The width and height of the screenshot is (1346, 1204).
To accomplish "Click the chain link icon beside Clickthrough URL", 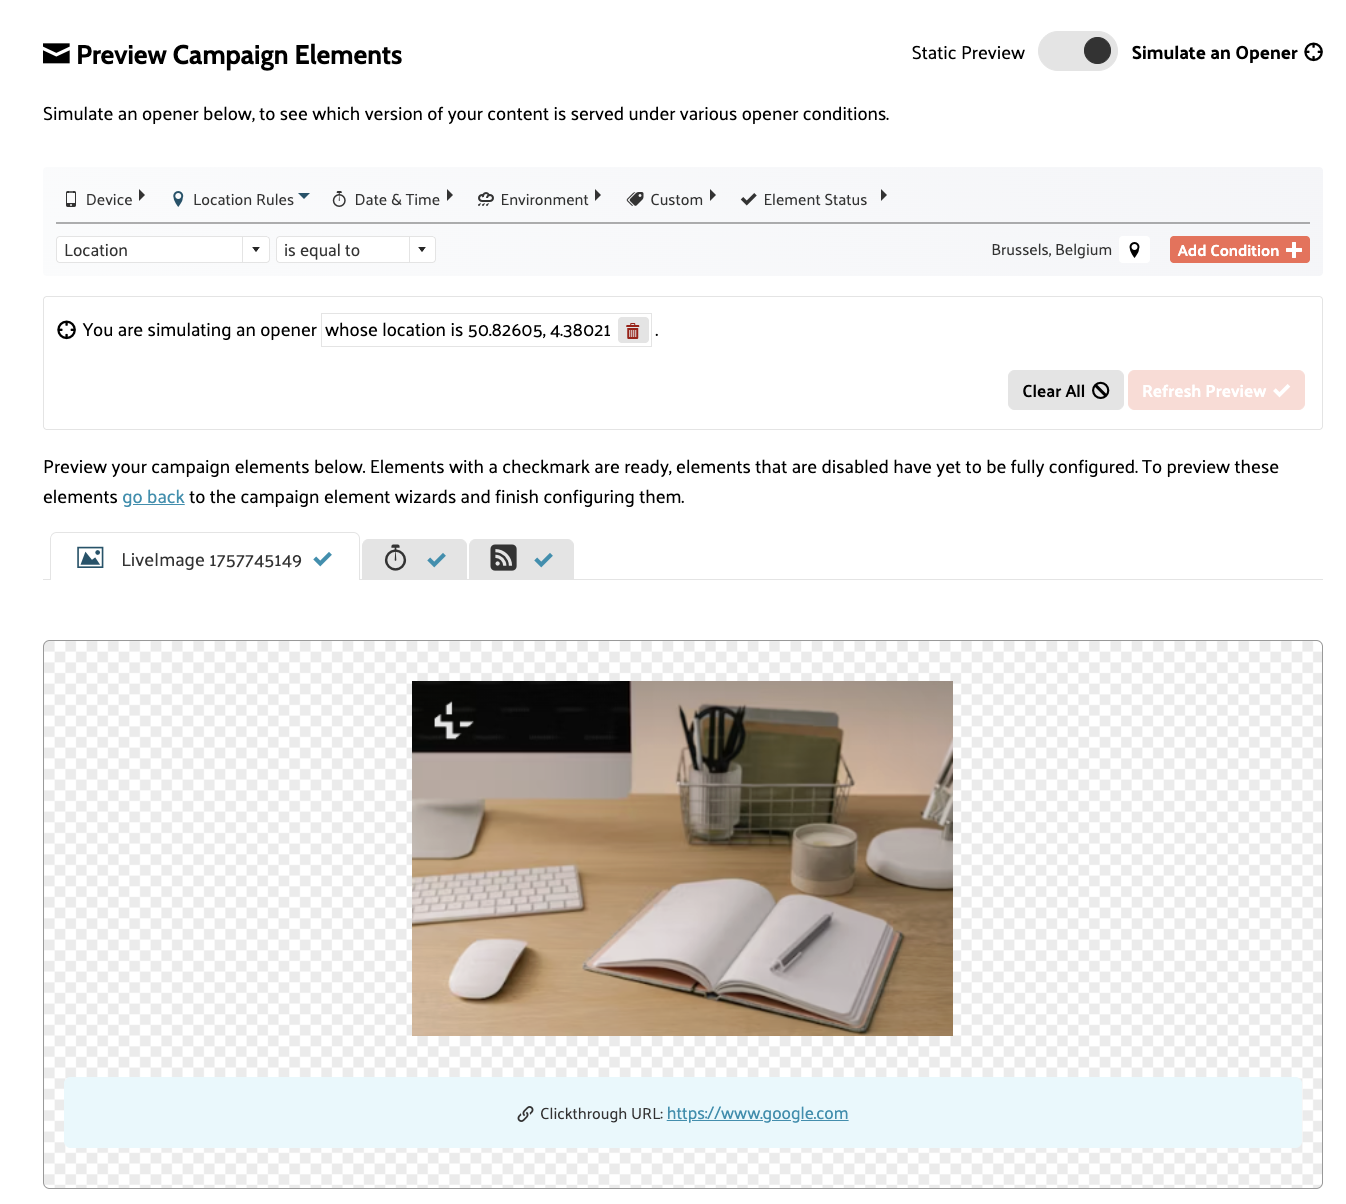I will tap(525, 1114).
